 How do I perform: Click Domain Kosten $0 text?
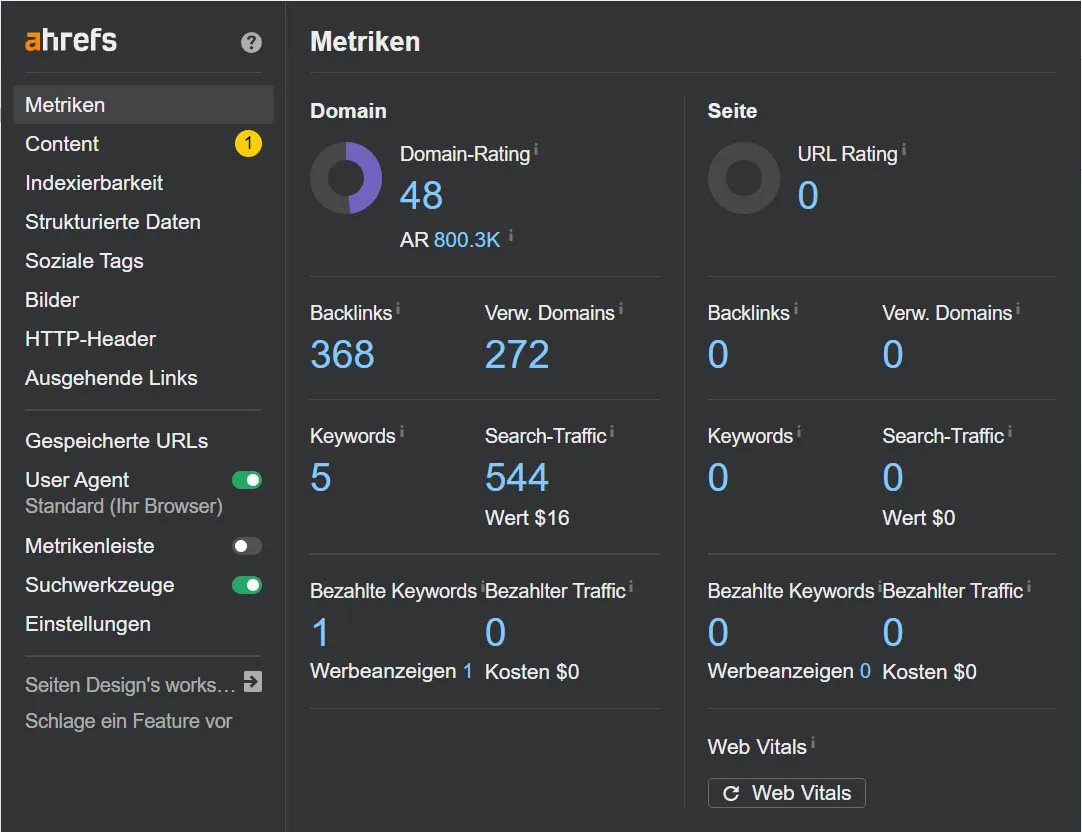532,672
